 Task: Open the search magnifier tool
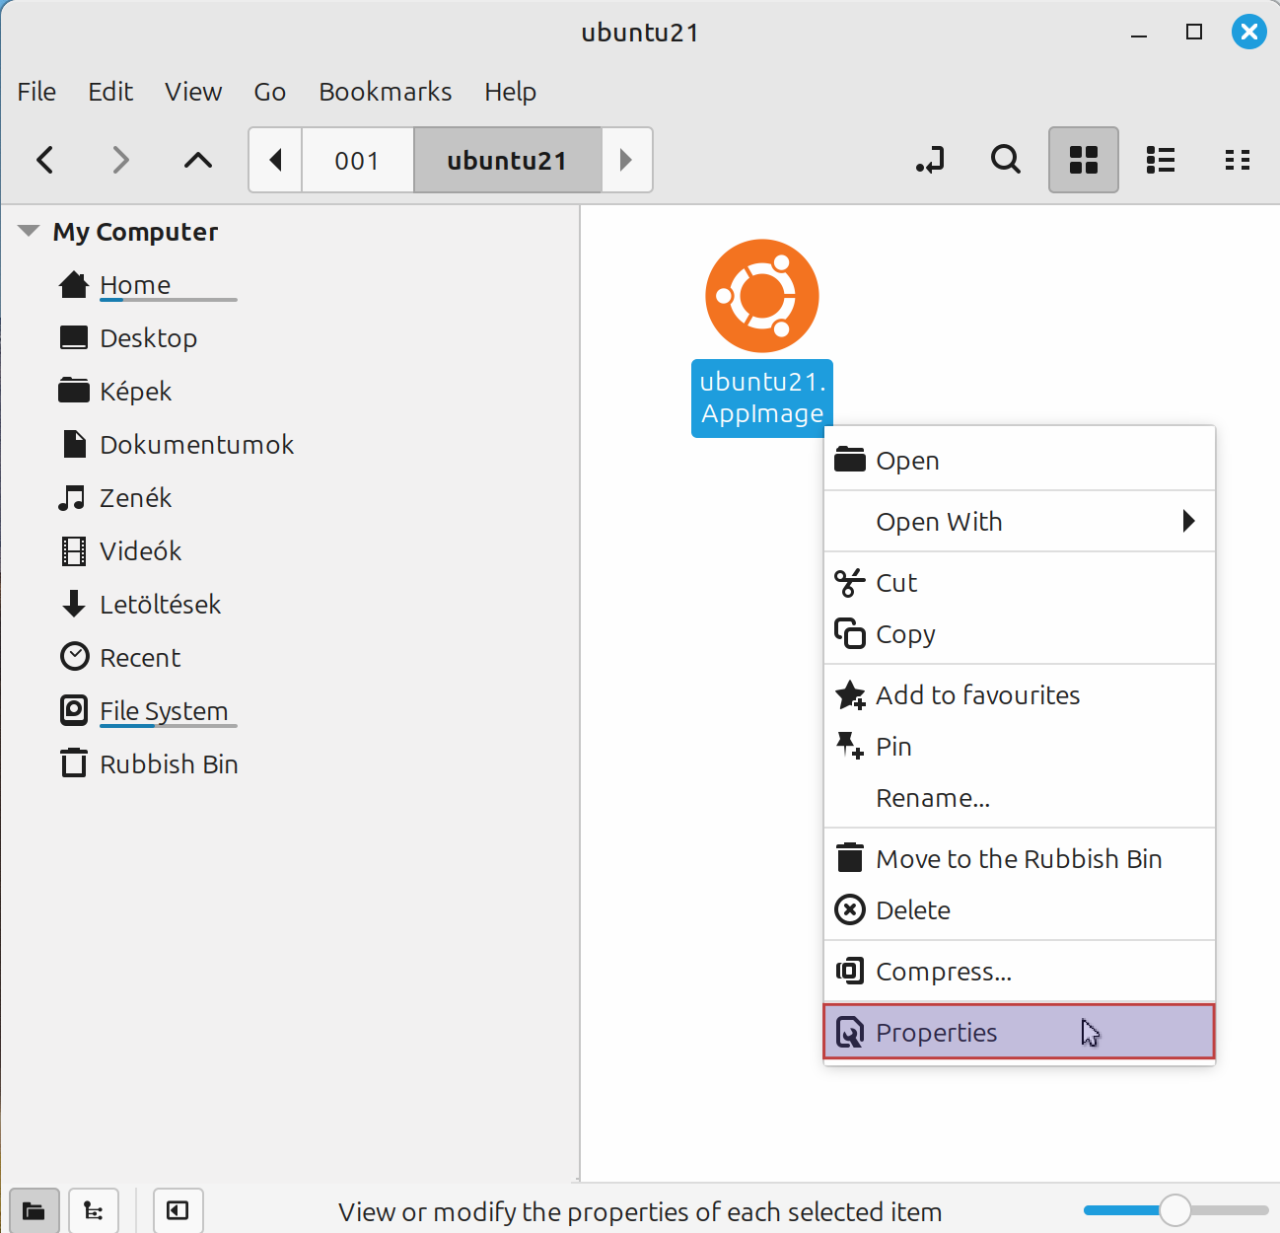(1006, 160)
